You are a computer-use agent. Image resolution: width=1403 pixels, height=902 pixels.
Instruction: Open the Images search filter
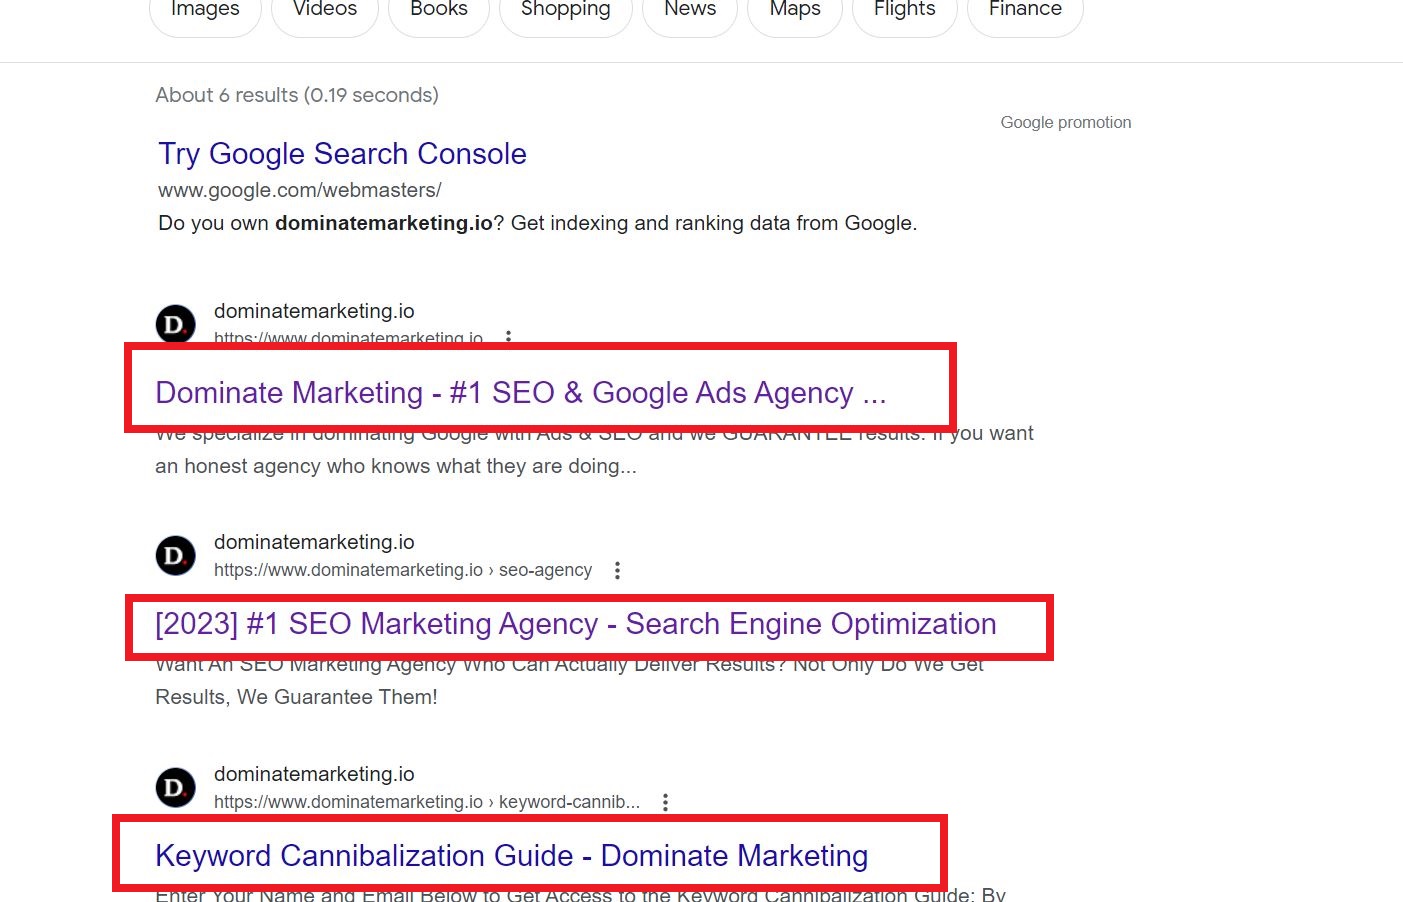(205, 12)
